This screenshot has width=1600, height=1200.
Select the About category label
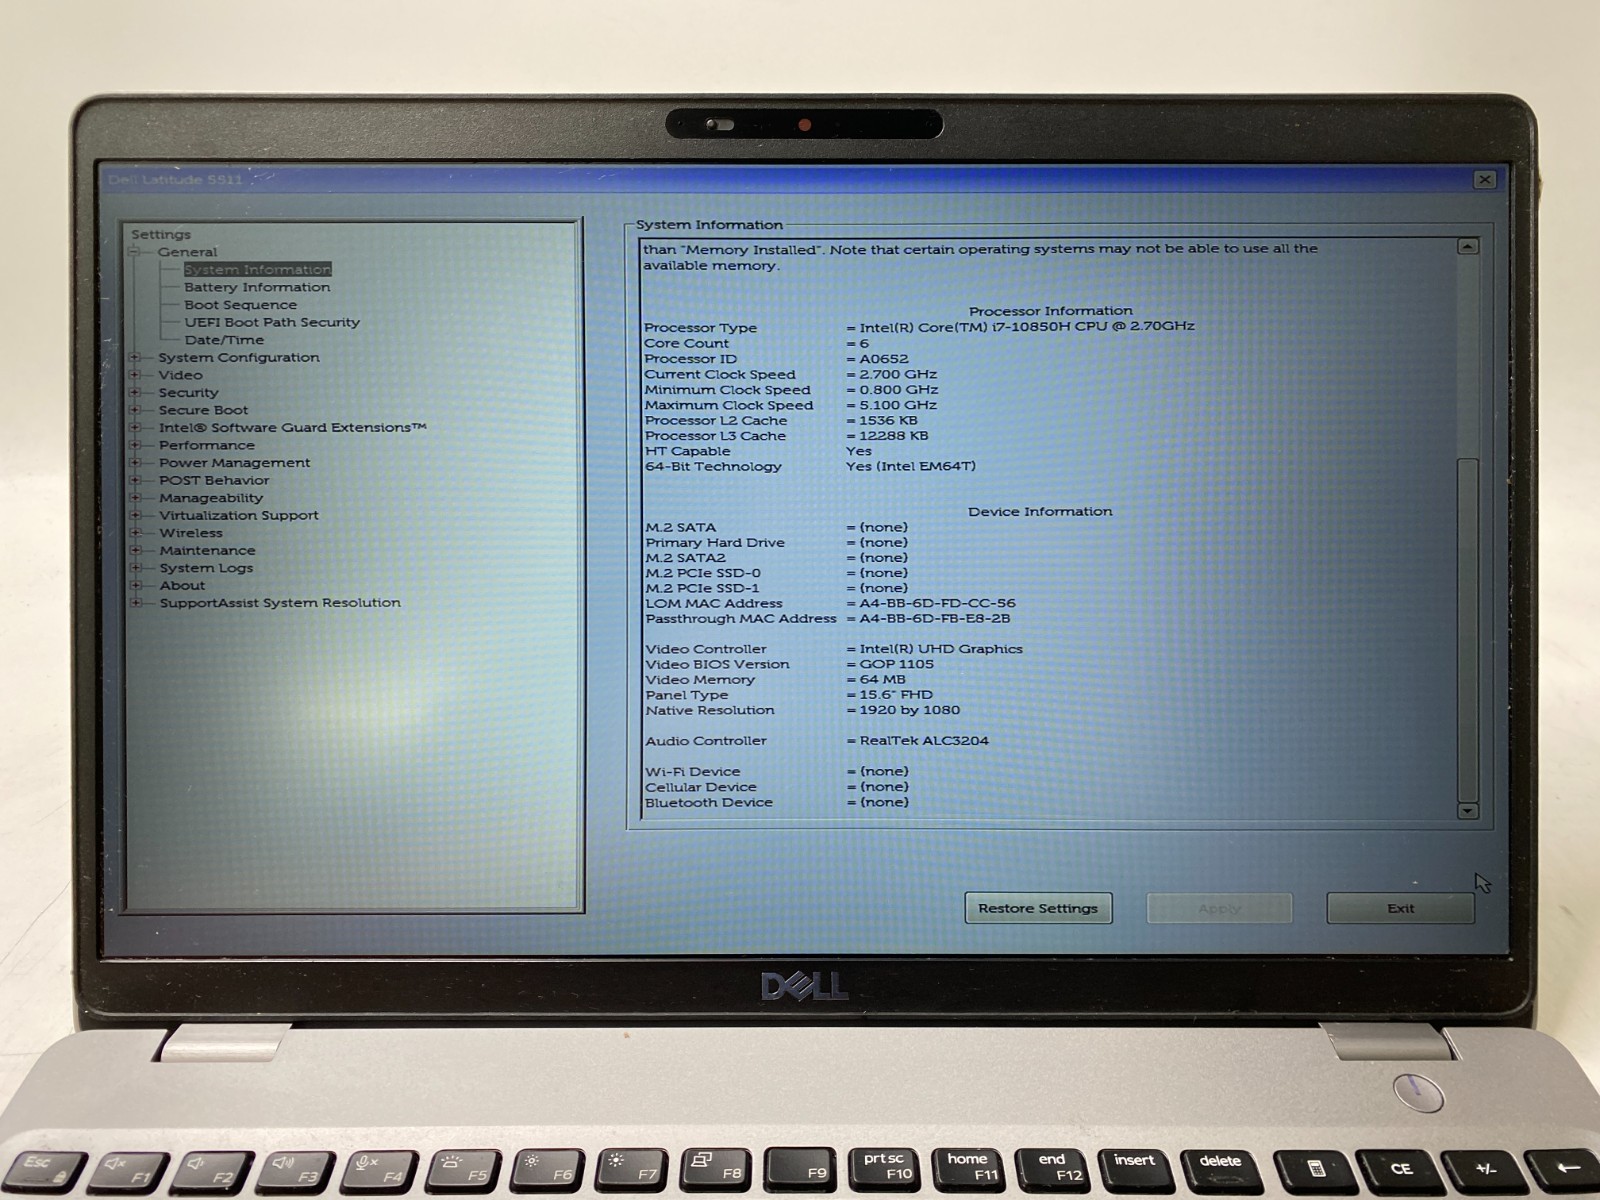182,585
